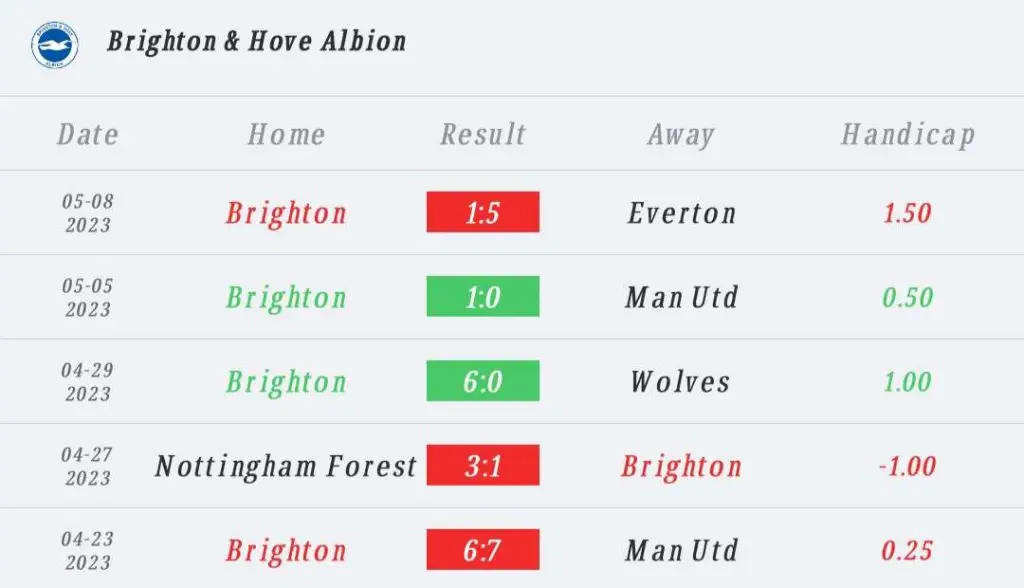This screenshot has height=588, width=1024.
Task: Click Man Utd in the 05-05 row
Action: pyautogui.click(x=681, y=297)
